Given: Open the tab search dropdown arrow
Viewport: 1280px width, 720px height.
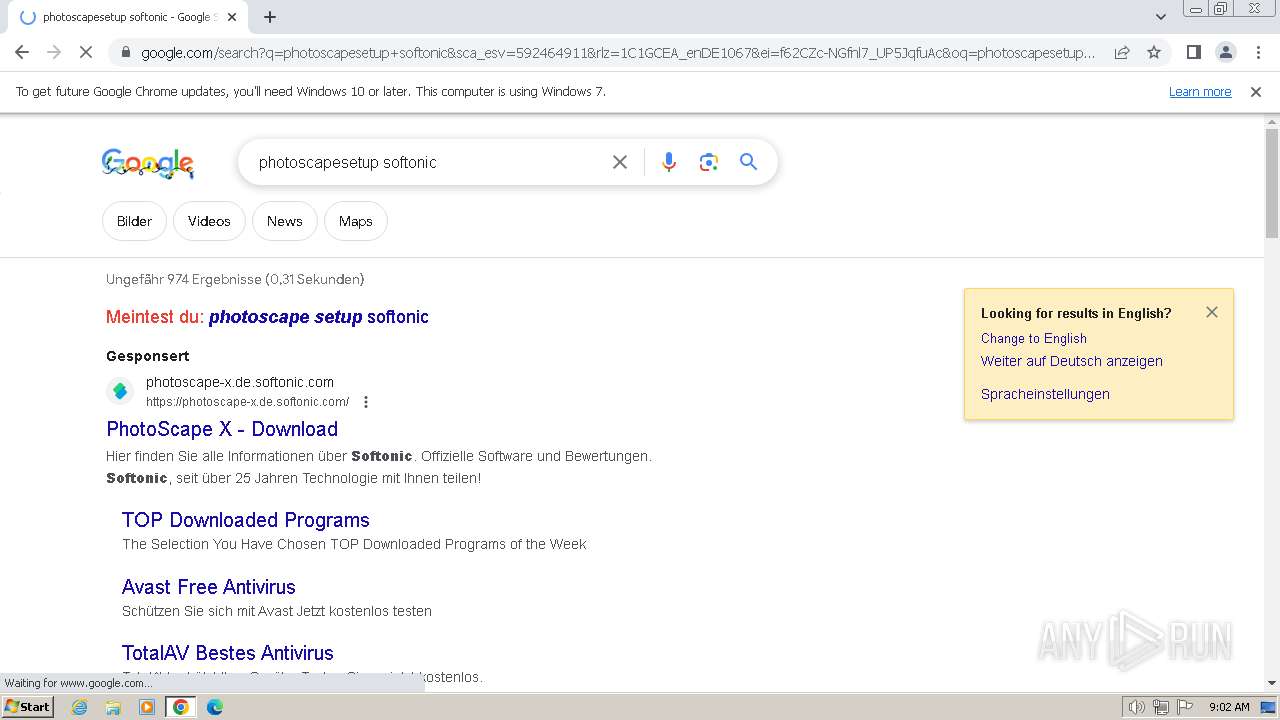Looking at the screenshot, I should 1160,17.
